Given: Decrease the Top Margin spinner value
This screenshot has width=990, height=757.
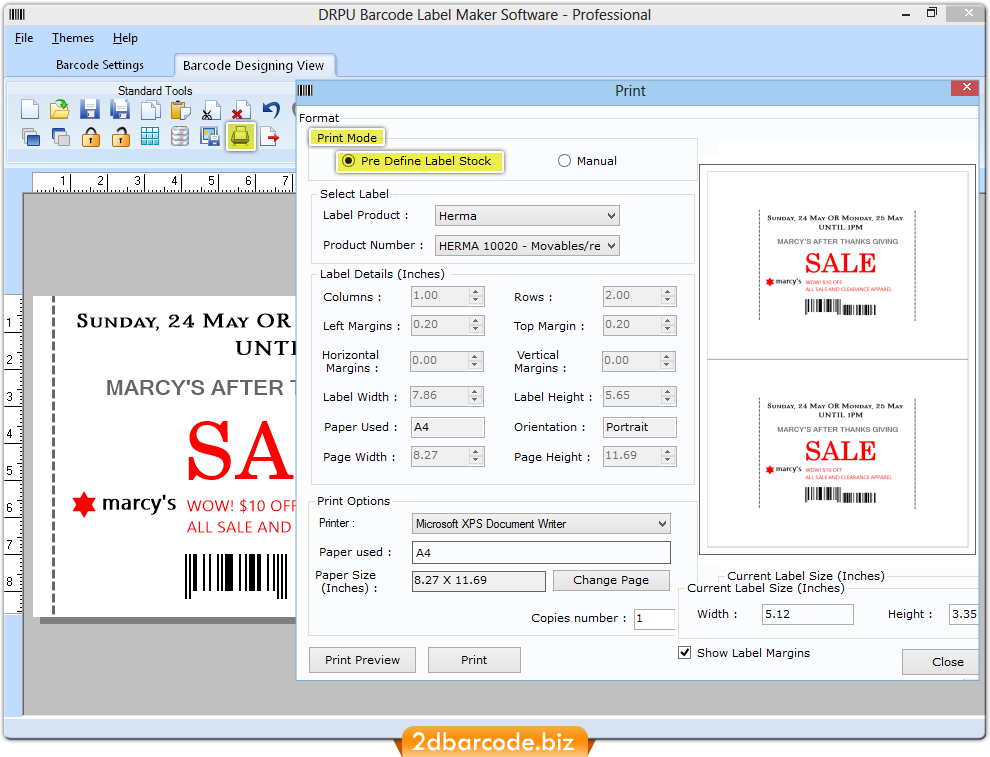Looking at the screenshot, I should (x=668, y=330).
